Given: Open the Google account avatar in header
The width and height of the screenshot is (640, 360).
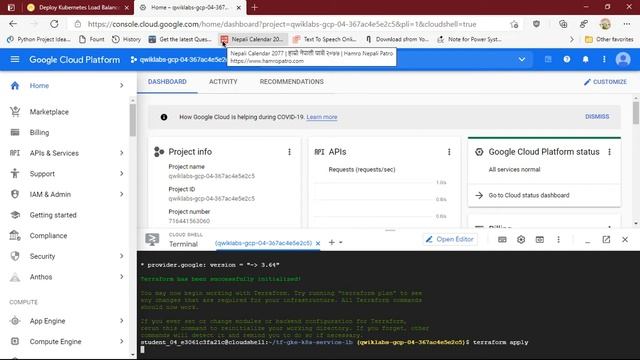Looking at the screenshot, I should pyautogui.click(x=623, y=60).
